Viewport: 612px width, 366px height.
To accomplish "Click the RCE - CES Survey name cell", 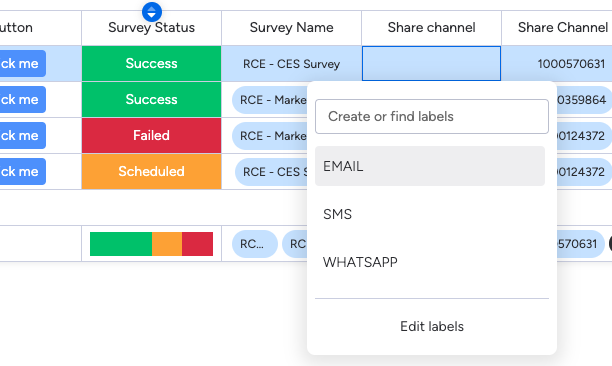I will pyautogui.click(x=292, y=64).
